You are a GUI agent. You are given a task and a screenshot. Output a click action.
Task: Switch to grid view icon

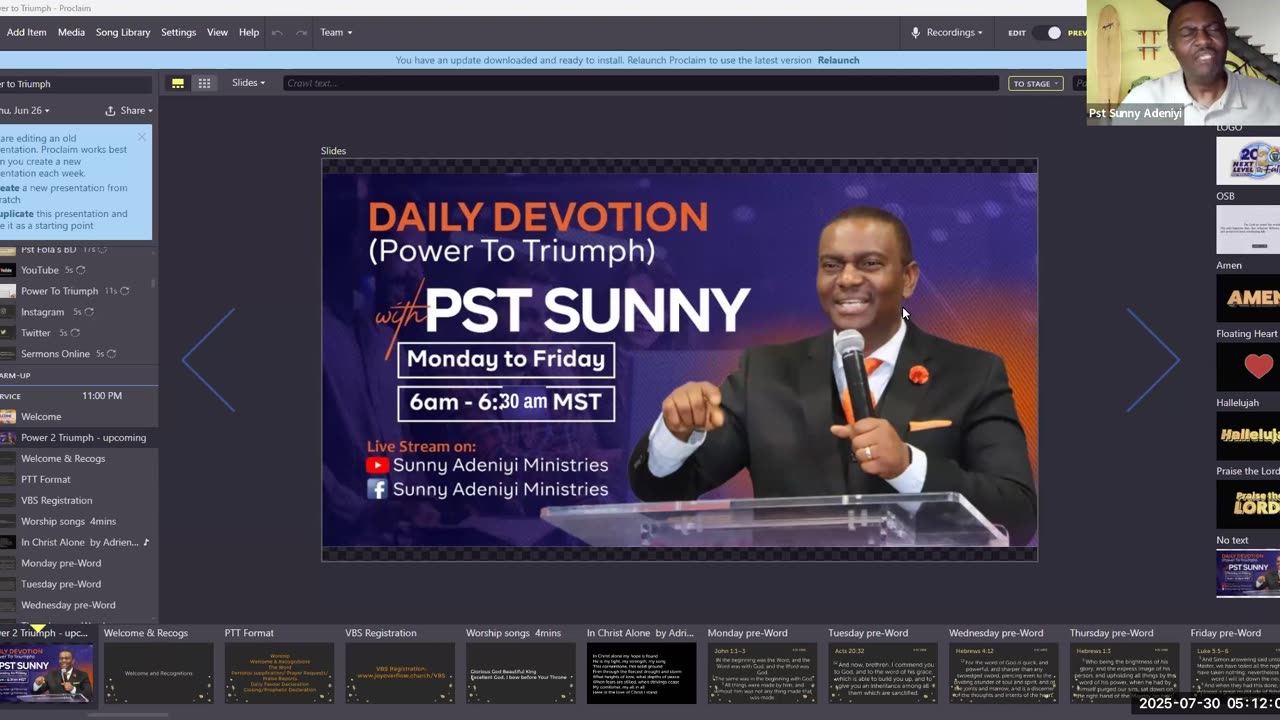204,83
